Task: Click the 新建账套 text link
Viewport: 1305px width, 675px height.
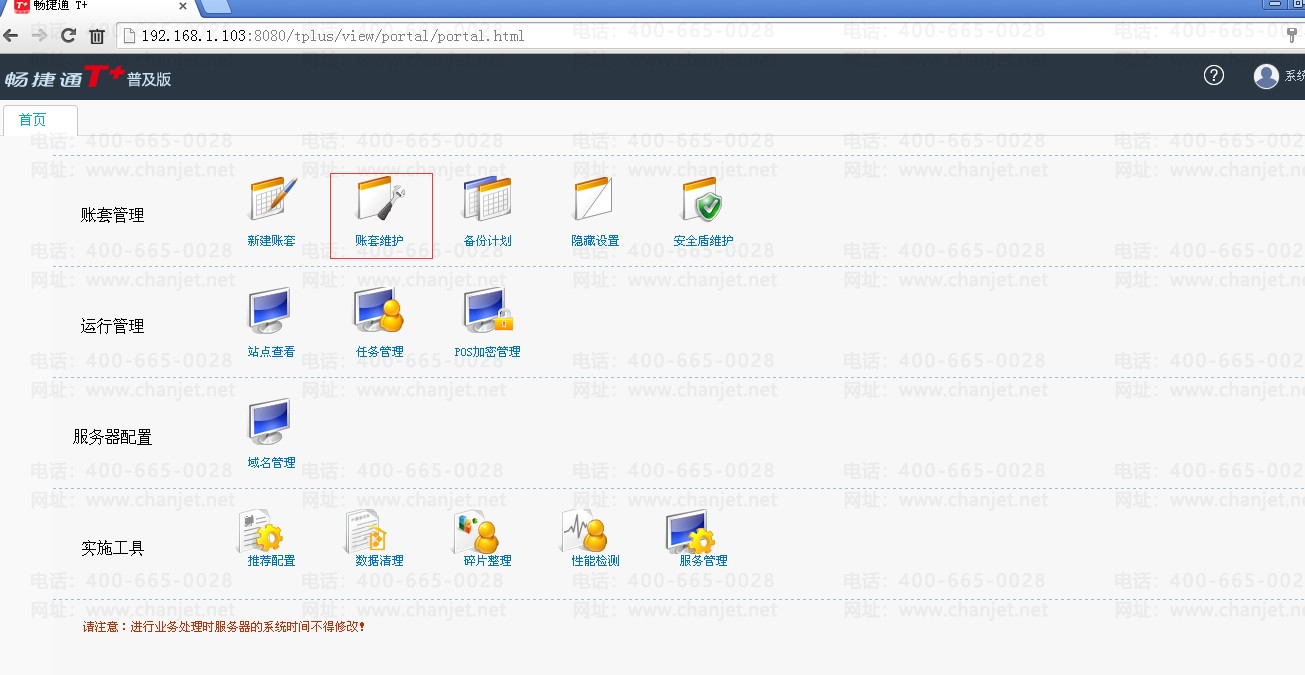Action: pos(272,241)
